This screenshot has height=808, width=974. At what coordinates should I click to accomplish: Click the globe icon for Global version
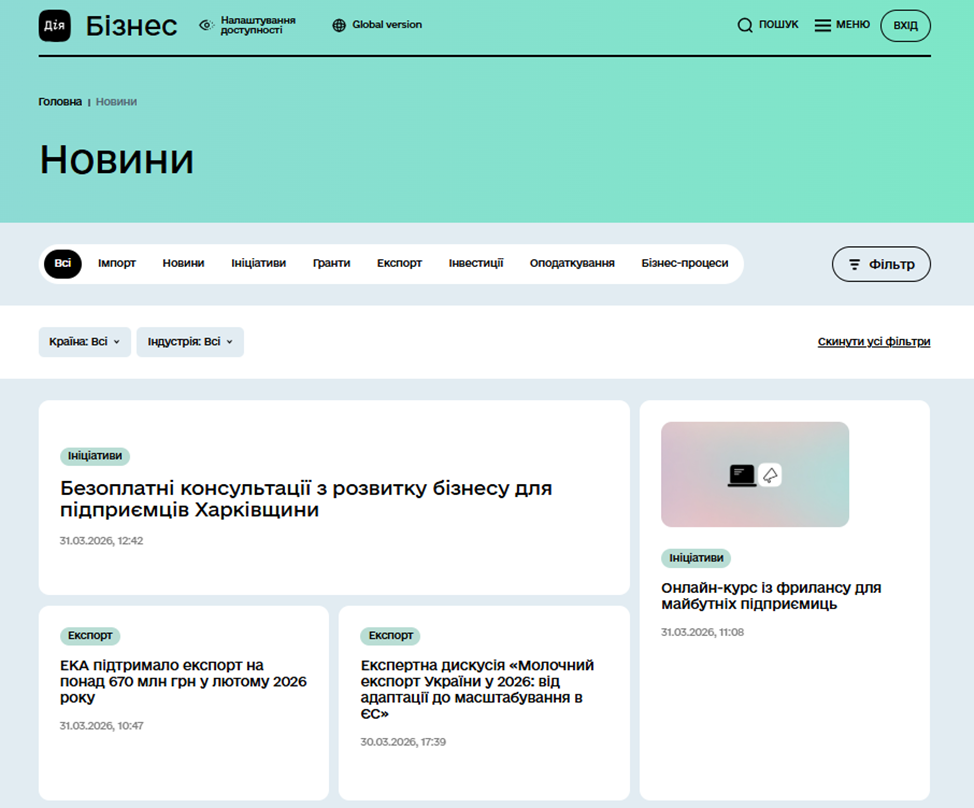click(339, 25)
